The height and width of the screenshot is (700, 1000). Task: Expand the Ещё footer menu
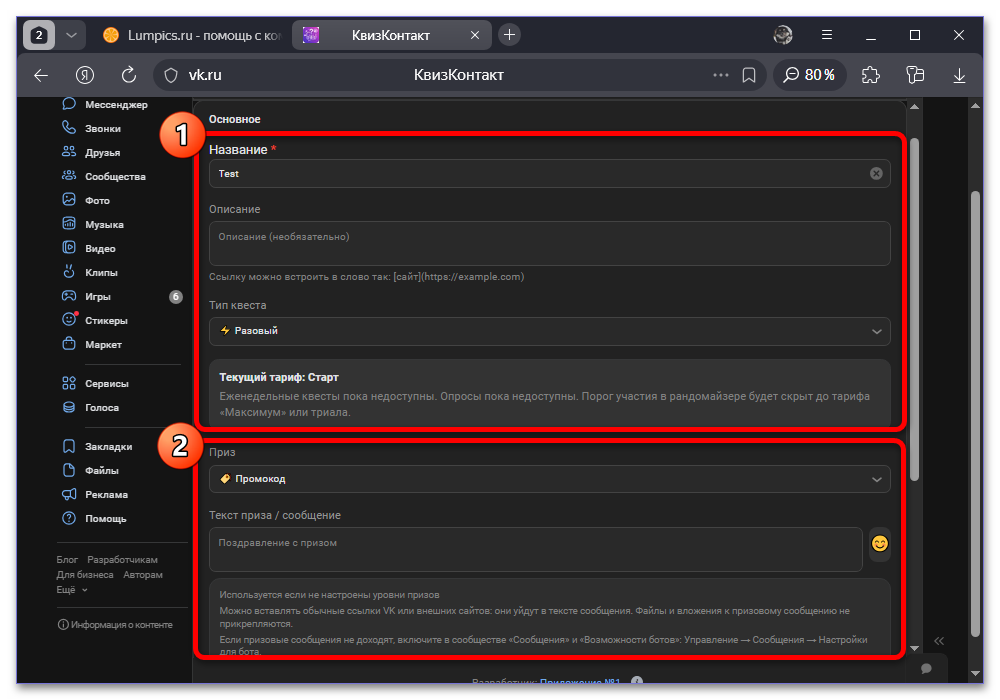pyautogui.click(x=71, y=590)
